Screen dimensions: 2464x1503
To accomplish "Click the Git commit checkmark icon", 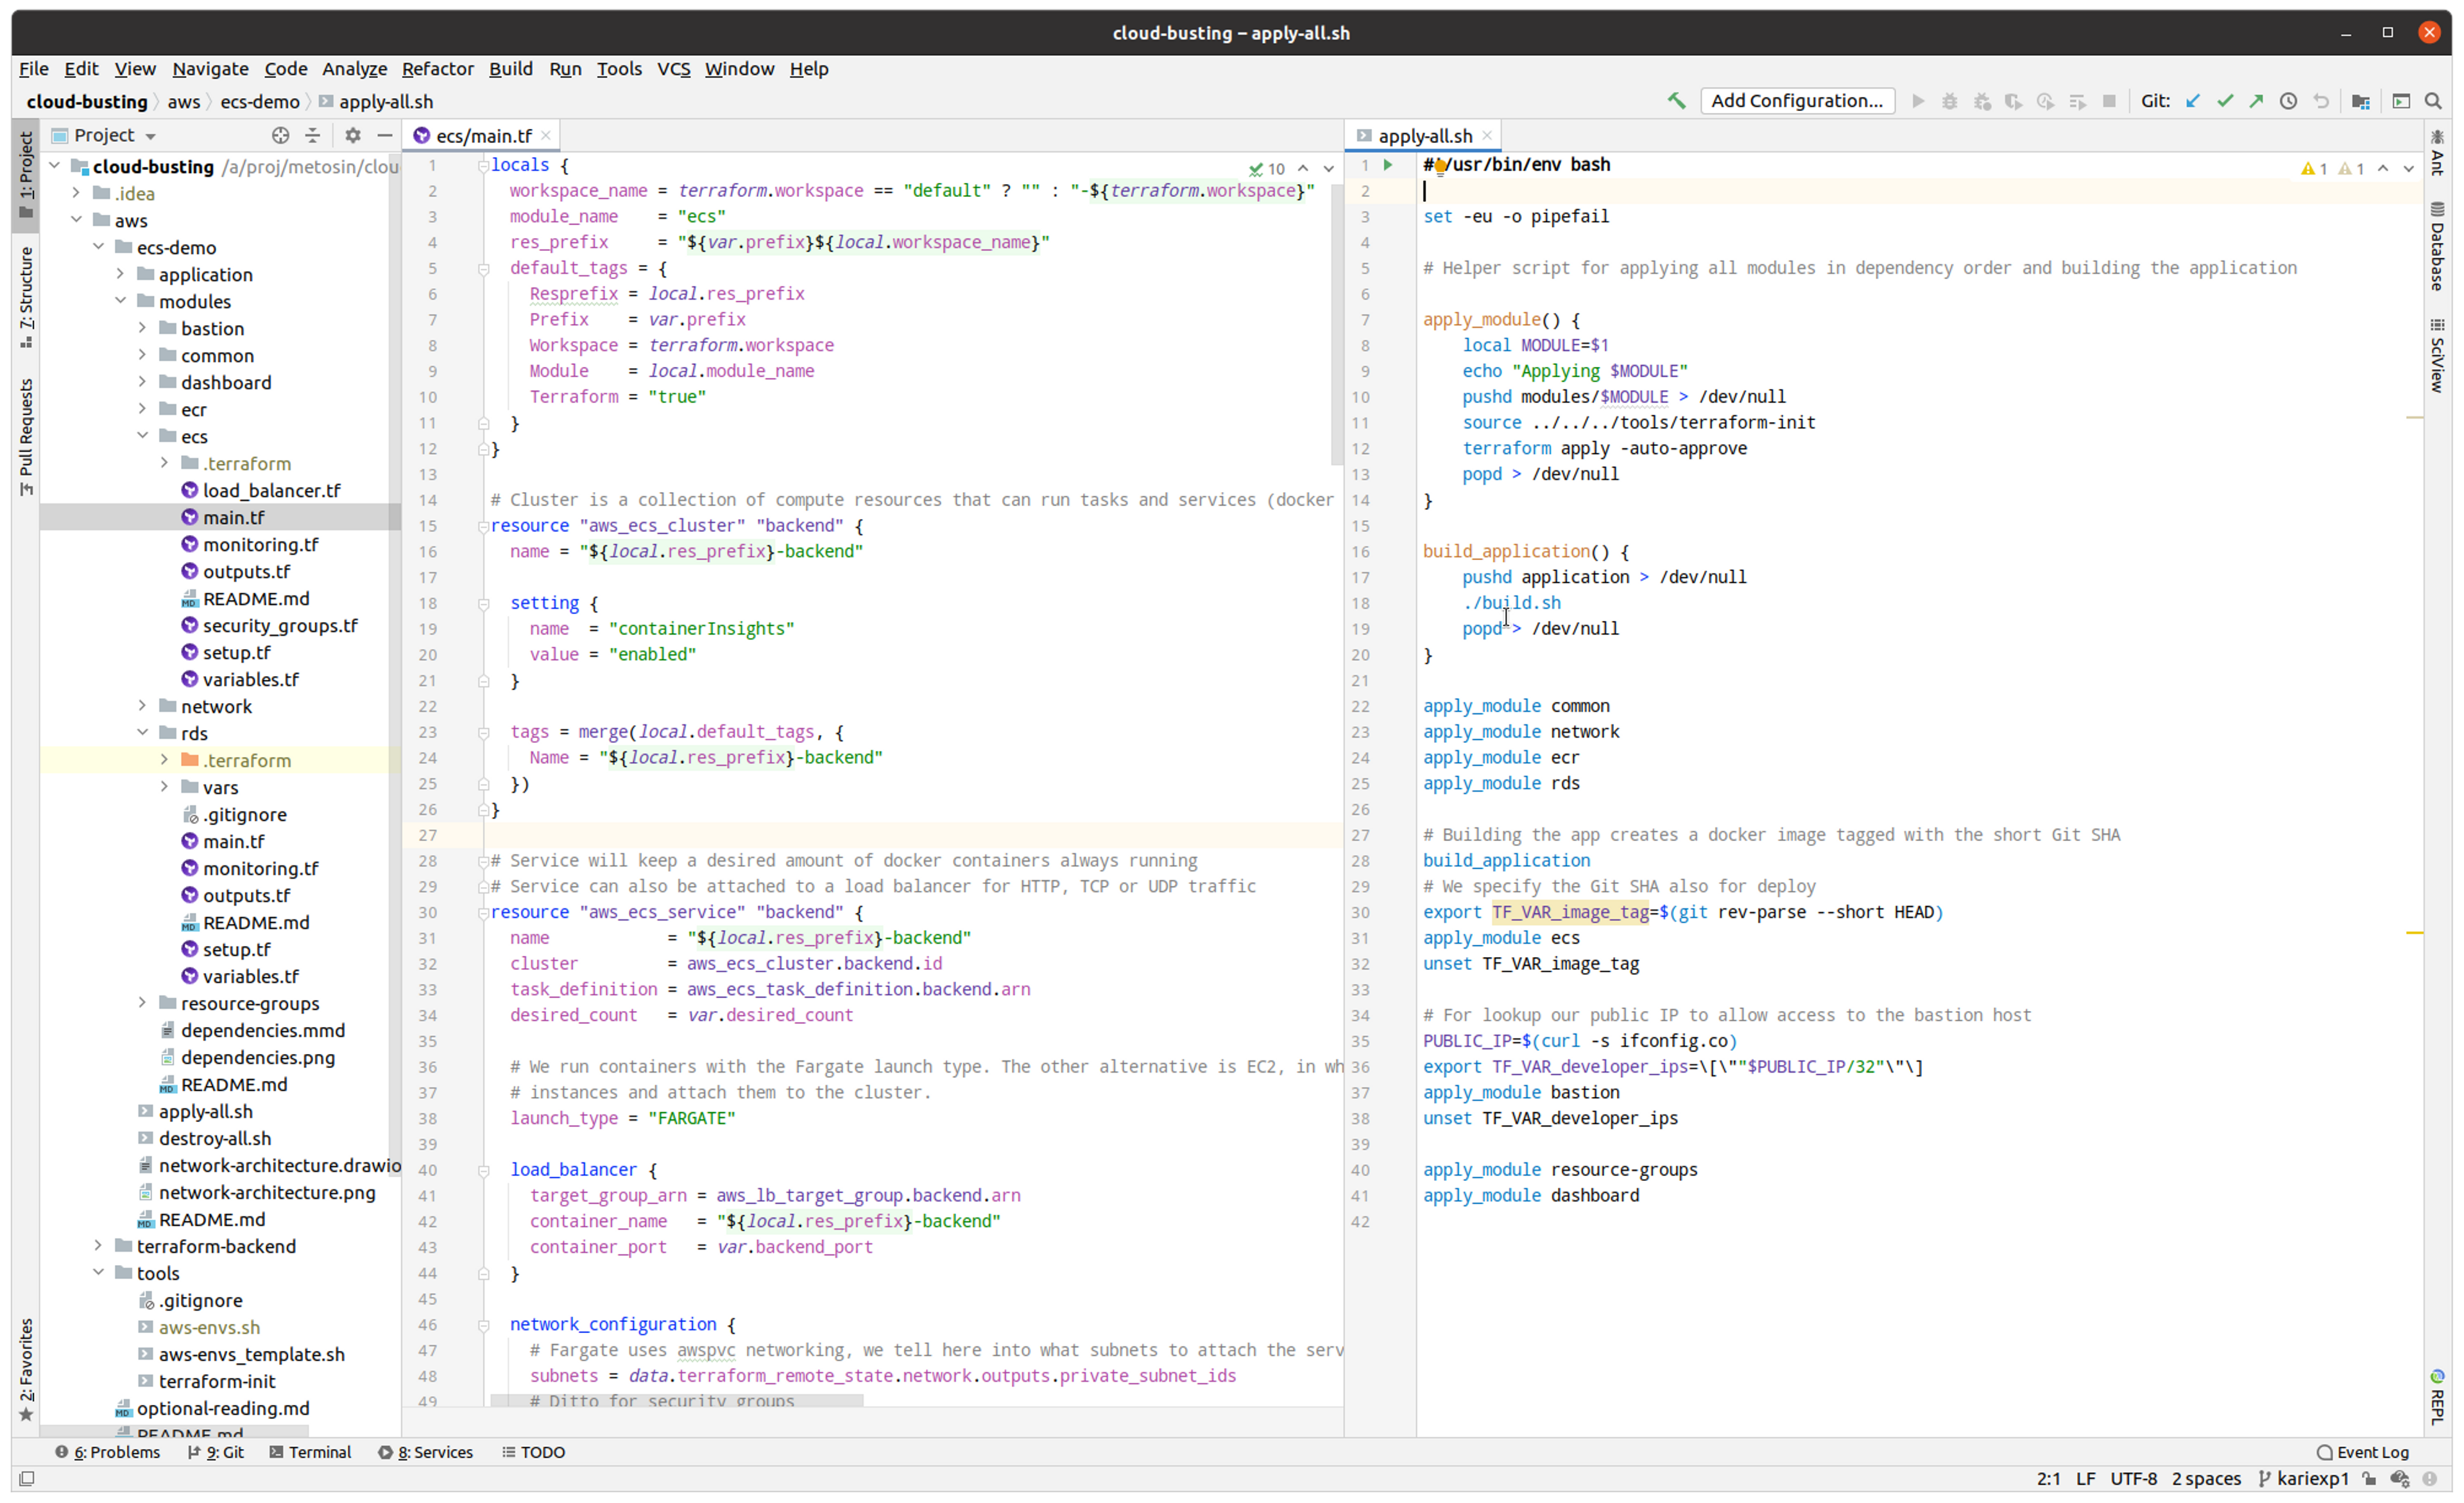I will pos(2224,101).
